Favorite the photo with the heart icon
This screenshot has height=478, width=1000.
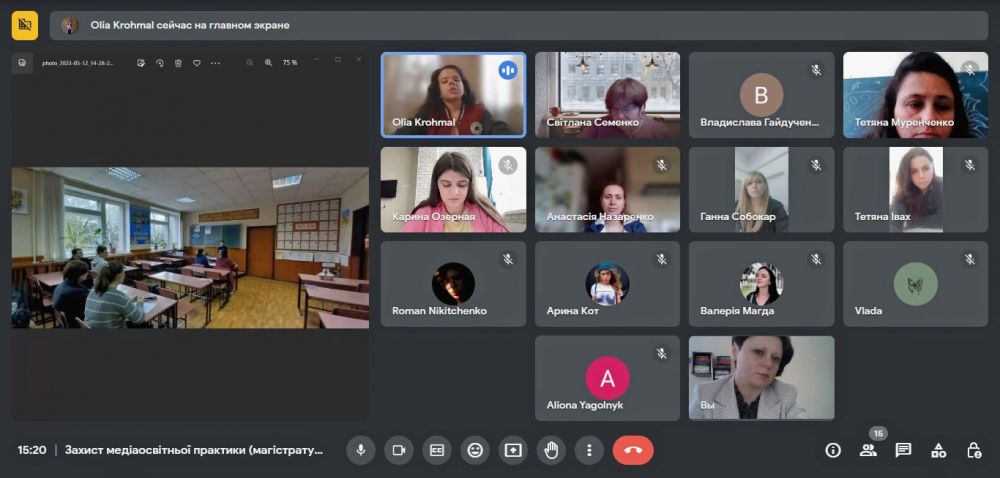tap(197, 63)
